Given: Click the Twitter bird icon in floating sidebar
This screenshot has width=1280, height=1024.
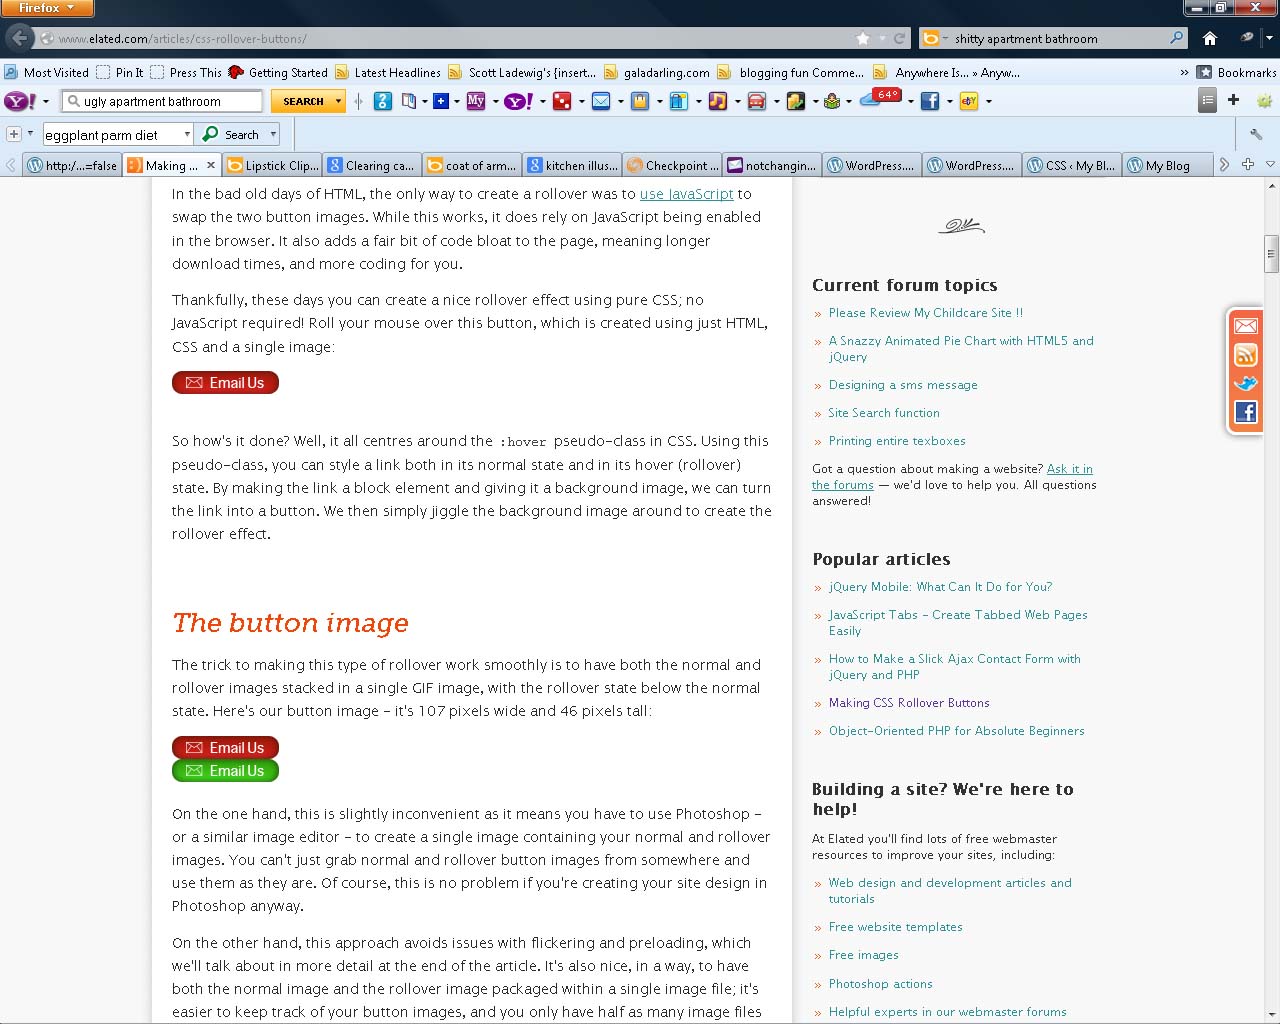Looking at the screenshot, I should coord(1245,383).
